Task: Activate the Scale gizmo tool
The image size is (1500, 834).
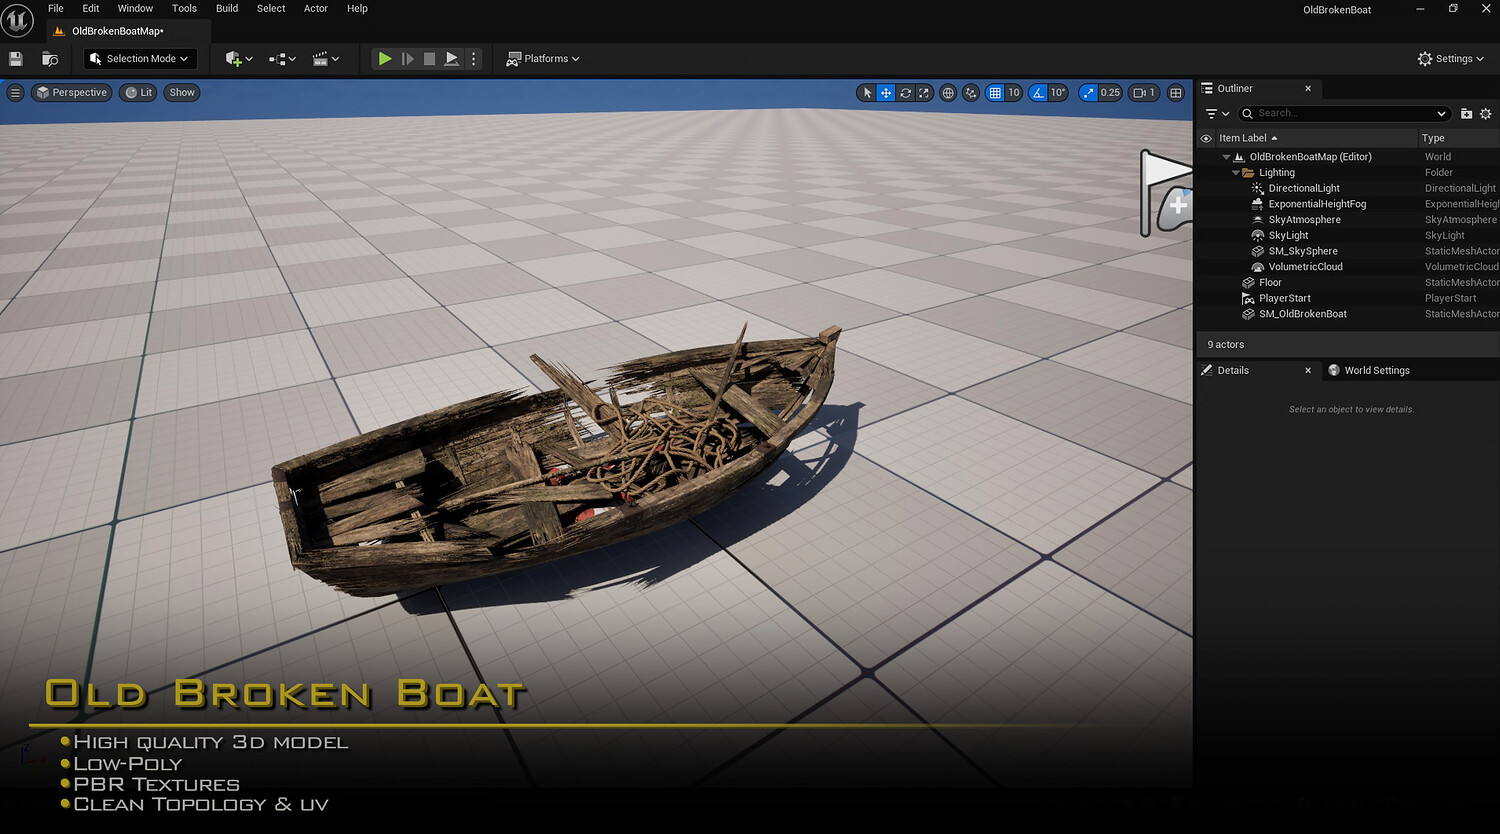Action: [x=924, y=93]
